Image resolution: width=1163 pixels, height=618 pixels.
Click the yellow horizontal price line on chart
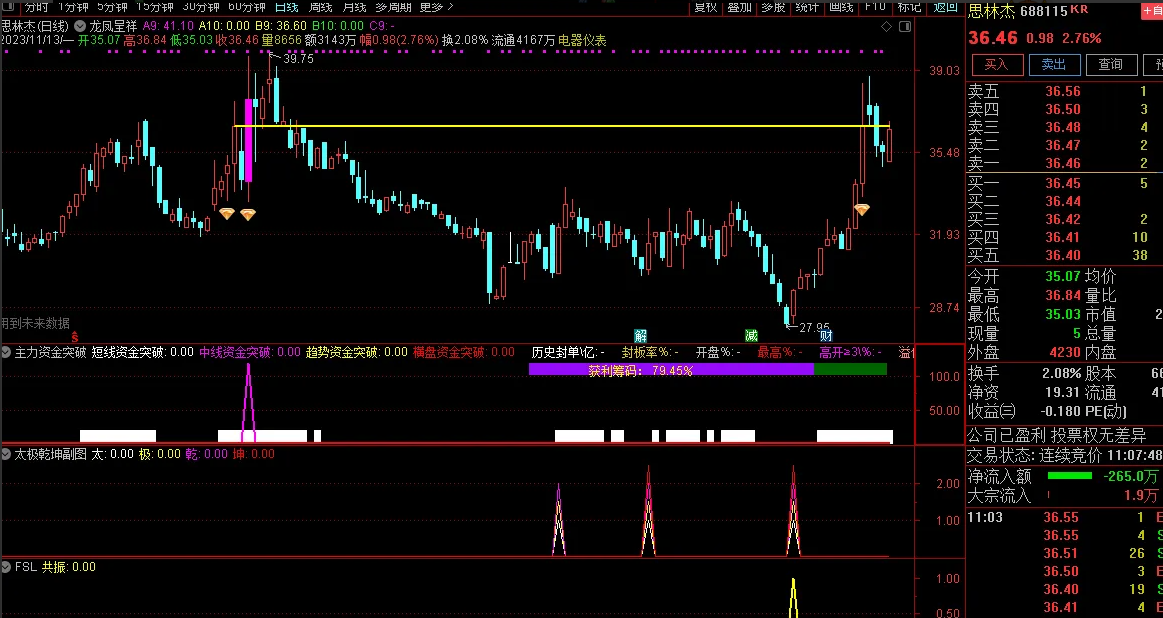[560, 126]
